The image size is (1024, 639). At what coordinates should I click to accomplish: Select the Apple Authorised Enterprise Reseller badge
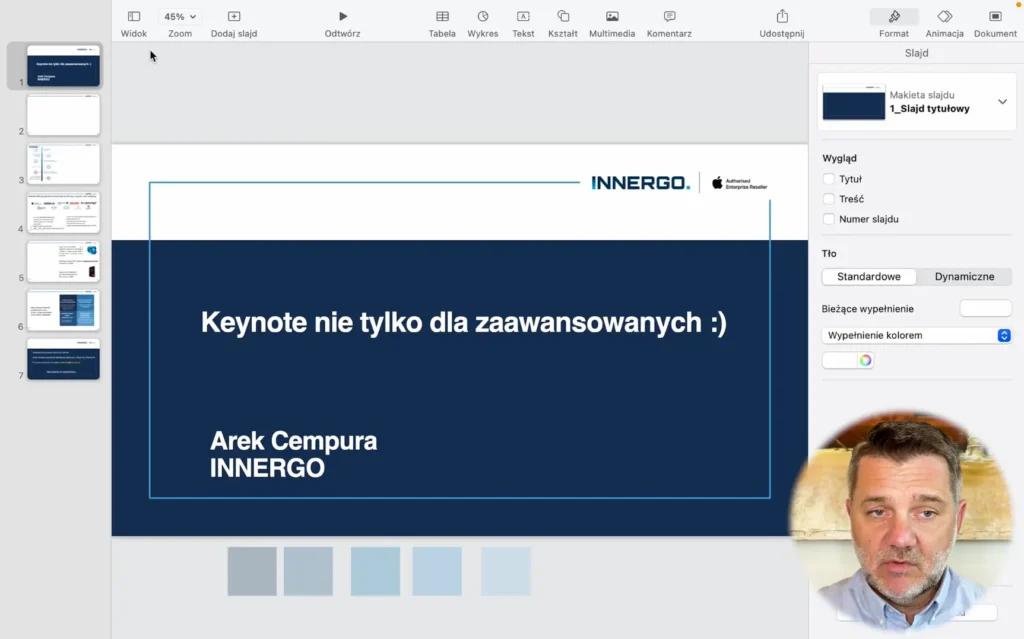(740, 184)
